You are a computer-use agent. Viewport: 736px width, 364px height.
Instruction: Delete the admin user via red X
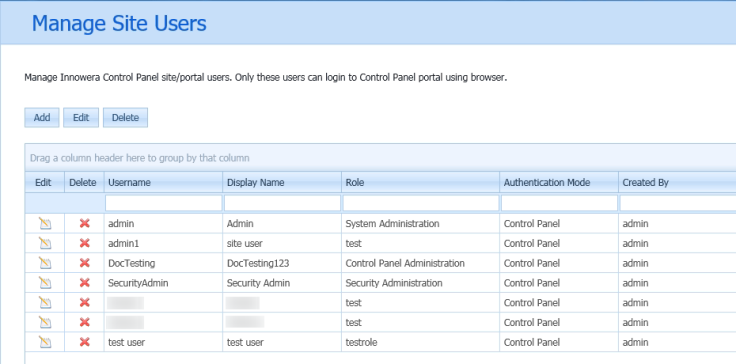tap(84, 224)
